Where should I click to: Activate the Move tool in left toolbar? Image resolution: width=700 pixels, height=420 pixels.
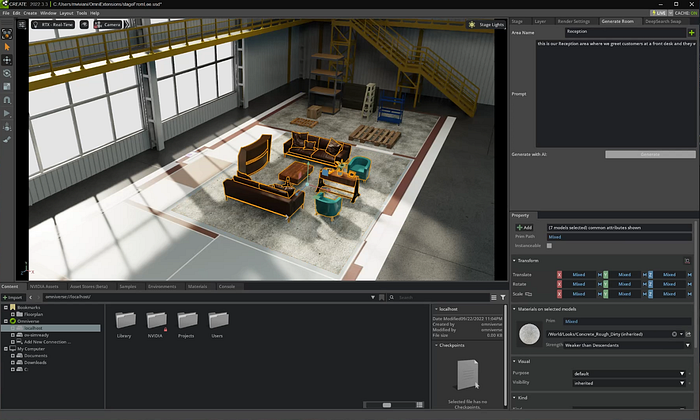coord(7,59)
